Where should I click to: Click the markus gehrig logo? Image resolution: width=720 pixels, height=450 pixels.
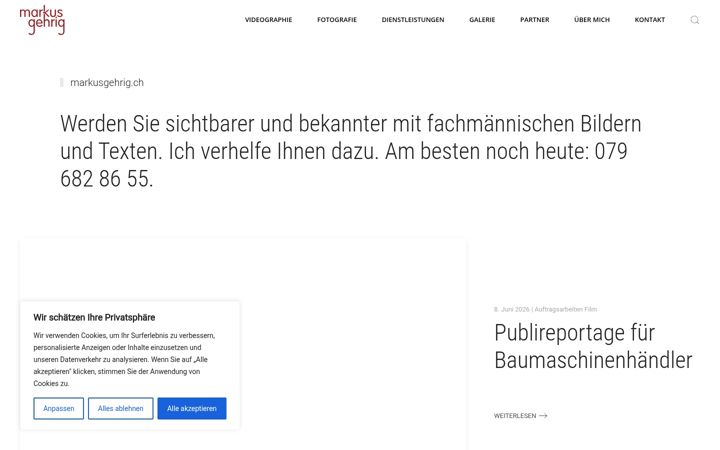pos(42,21)
